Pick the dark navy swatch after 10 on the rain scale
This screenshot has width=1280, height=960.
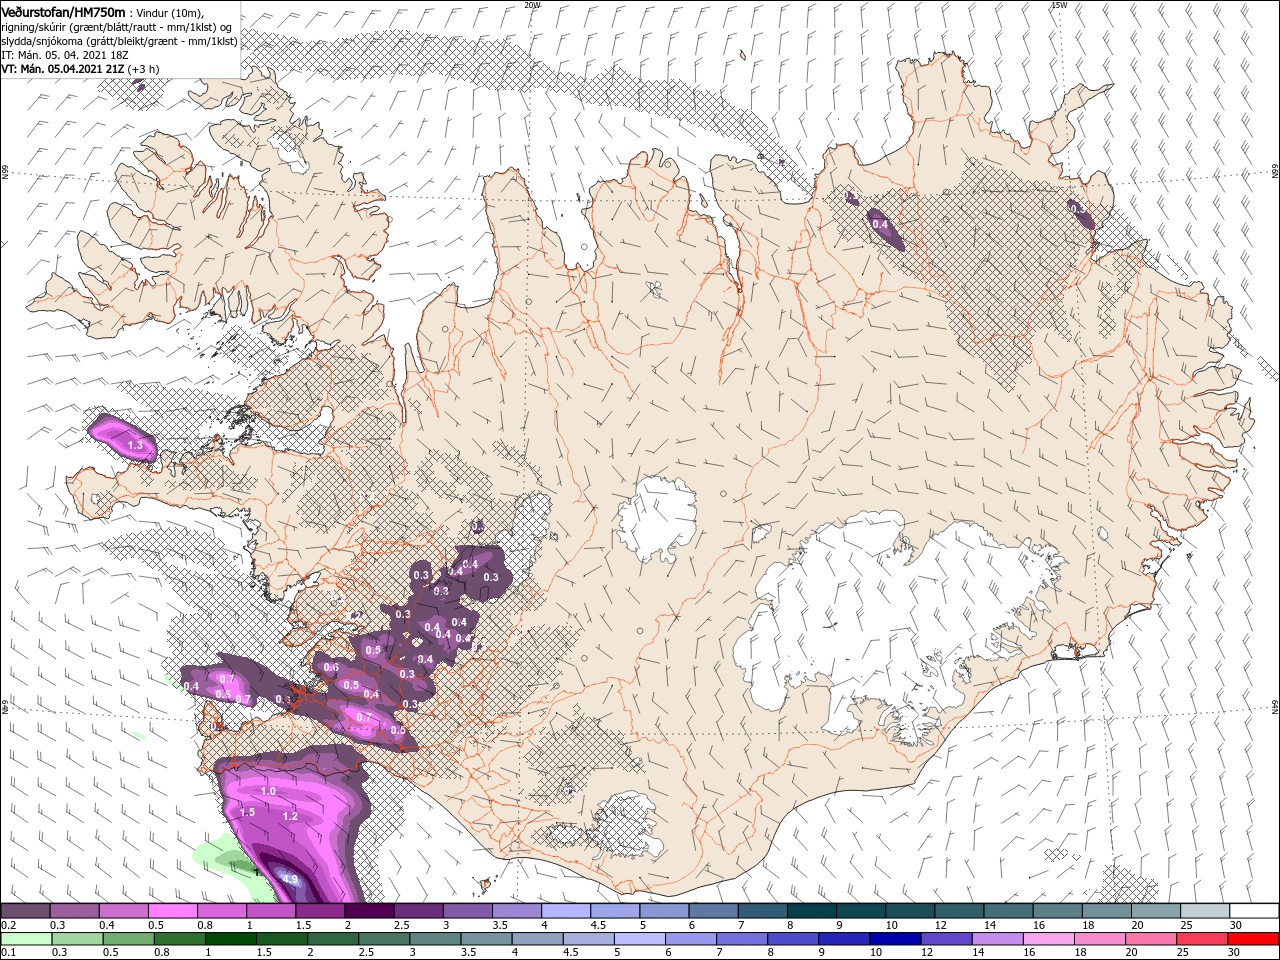coord(895,939)
